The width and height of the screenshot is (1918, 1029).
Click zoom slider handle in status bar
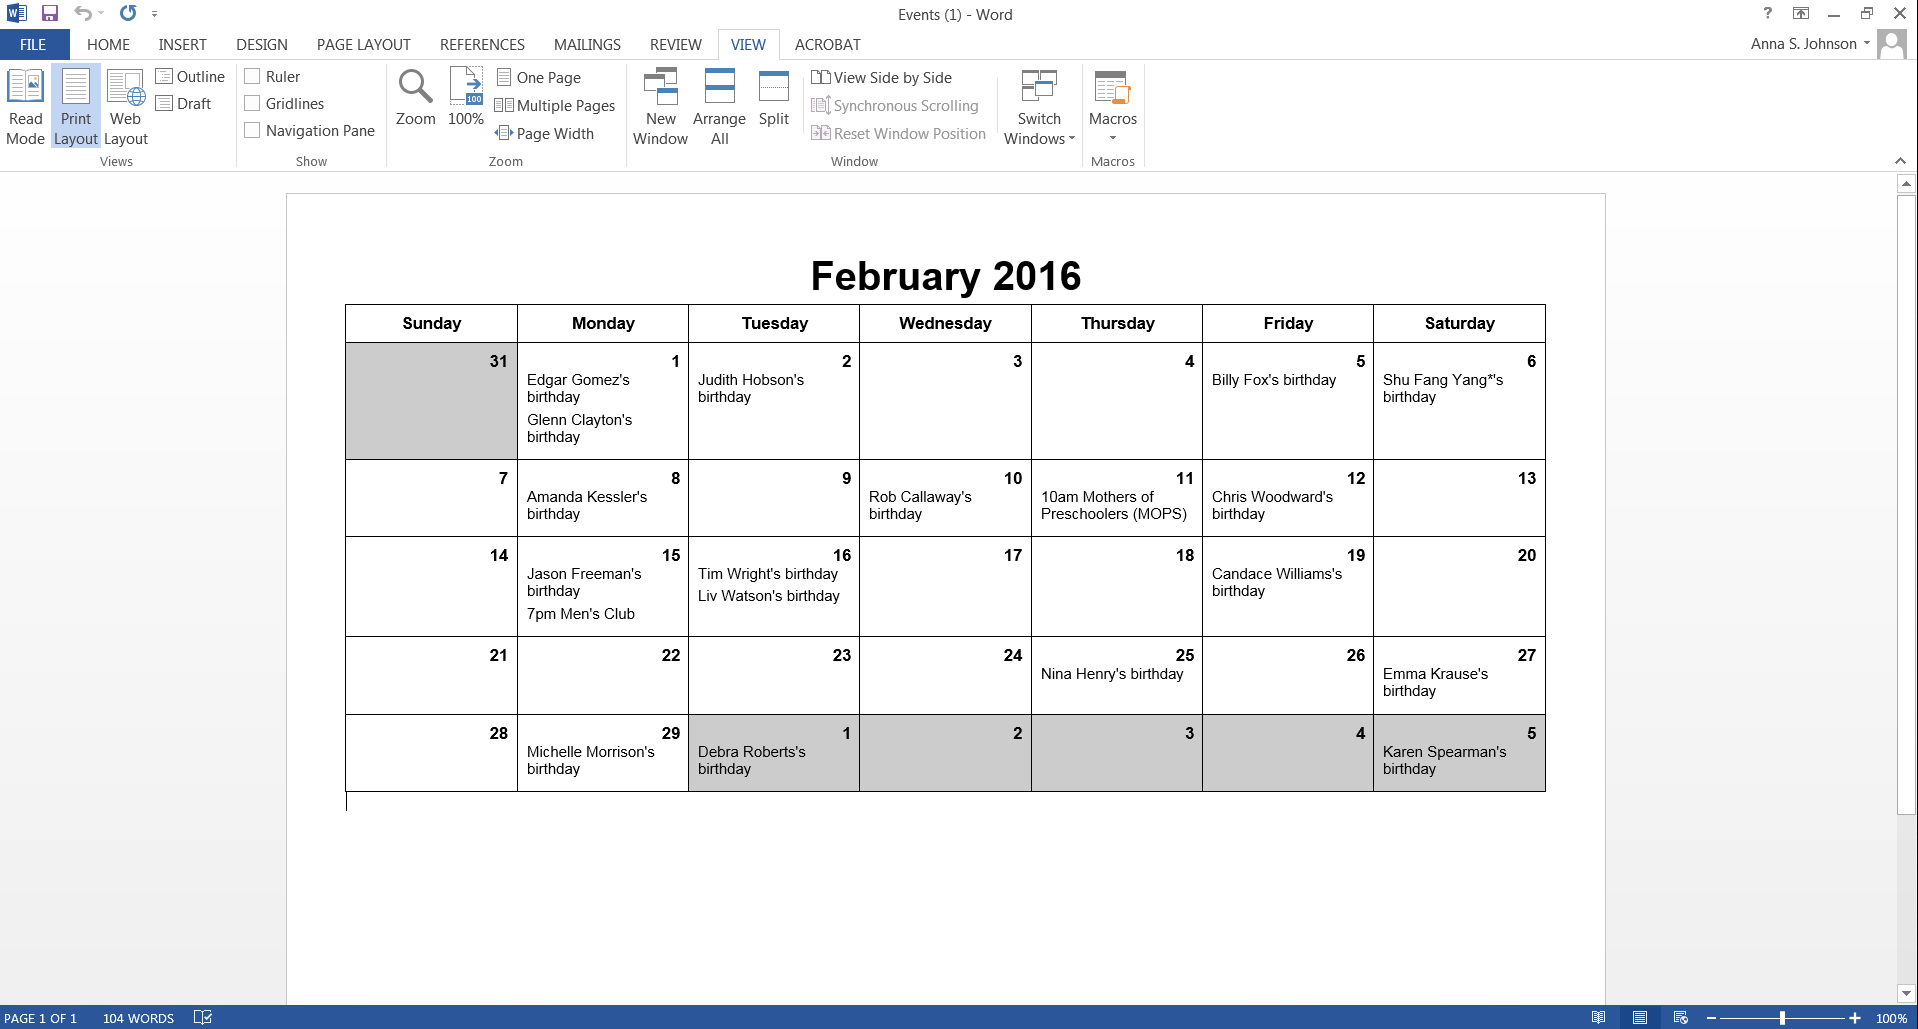pos(1782,1018)
